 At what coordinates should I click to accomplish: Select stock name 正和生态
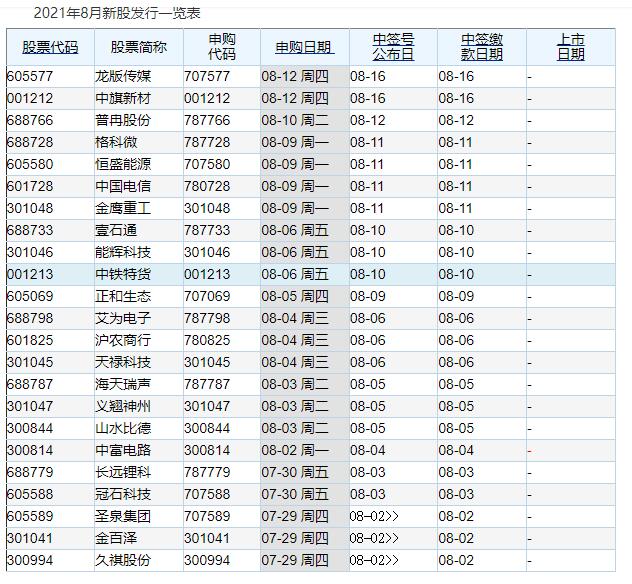(123, 296)
